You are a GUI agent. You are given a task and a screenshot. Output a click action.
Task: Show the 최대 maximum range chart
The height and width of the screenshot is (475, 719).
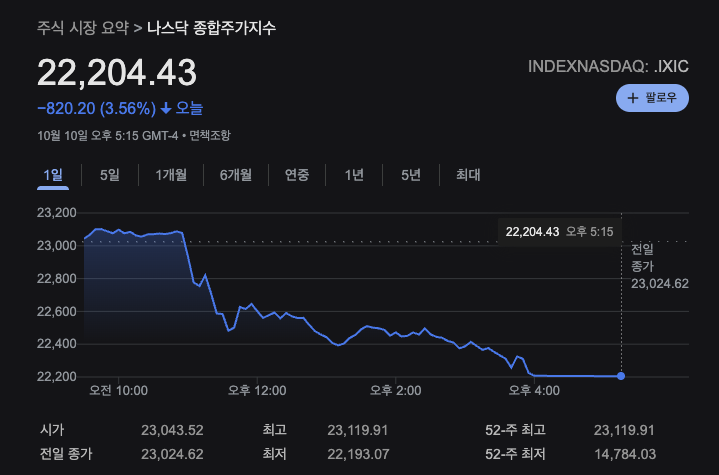pos(468,175)
